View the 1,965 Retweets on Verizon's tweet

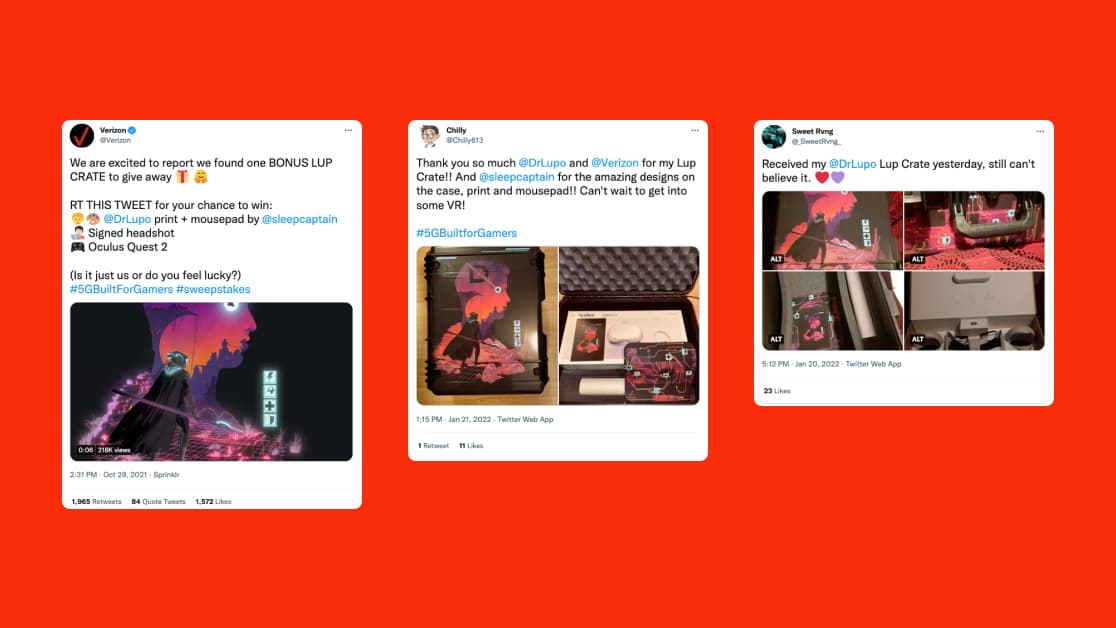[x=96, y=501]
